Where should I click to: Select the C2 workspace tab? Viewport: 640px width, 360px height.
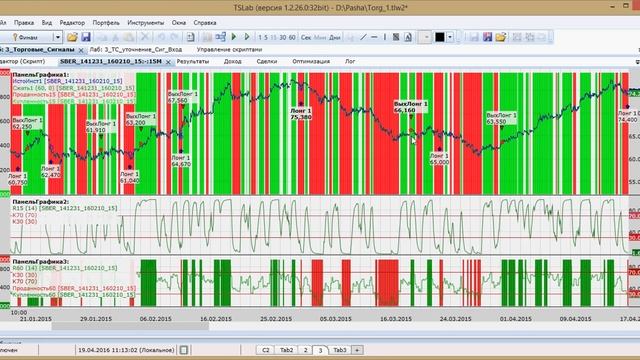[266, 350]
